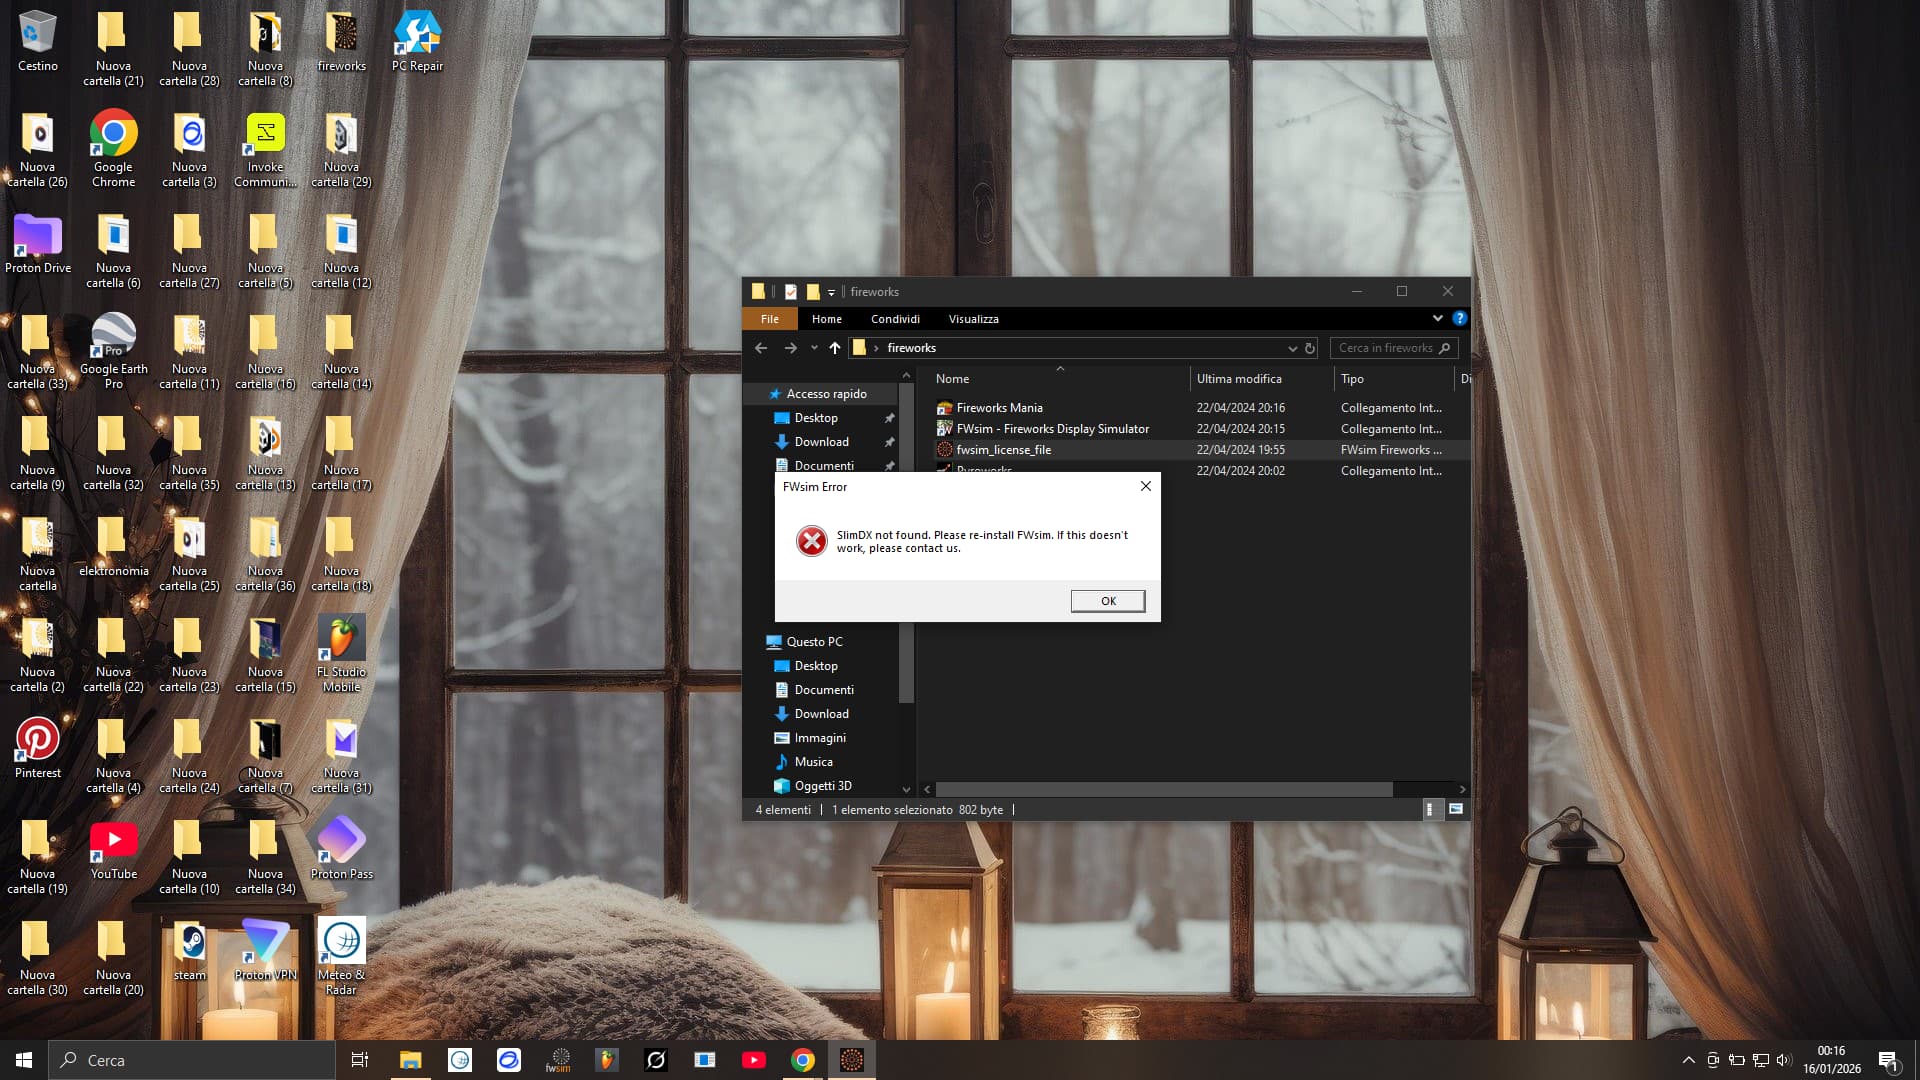
Task: Open the address bar history dropdown
Action: [x=1292, y=348]
